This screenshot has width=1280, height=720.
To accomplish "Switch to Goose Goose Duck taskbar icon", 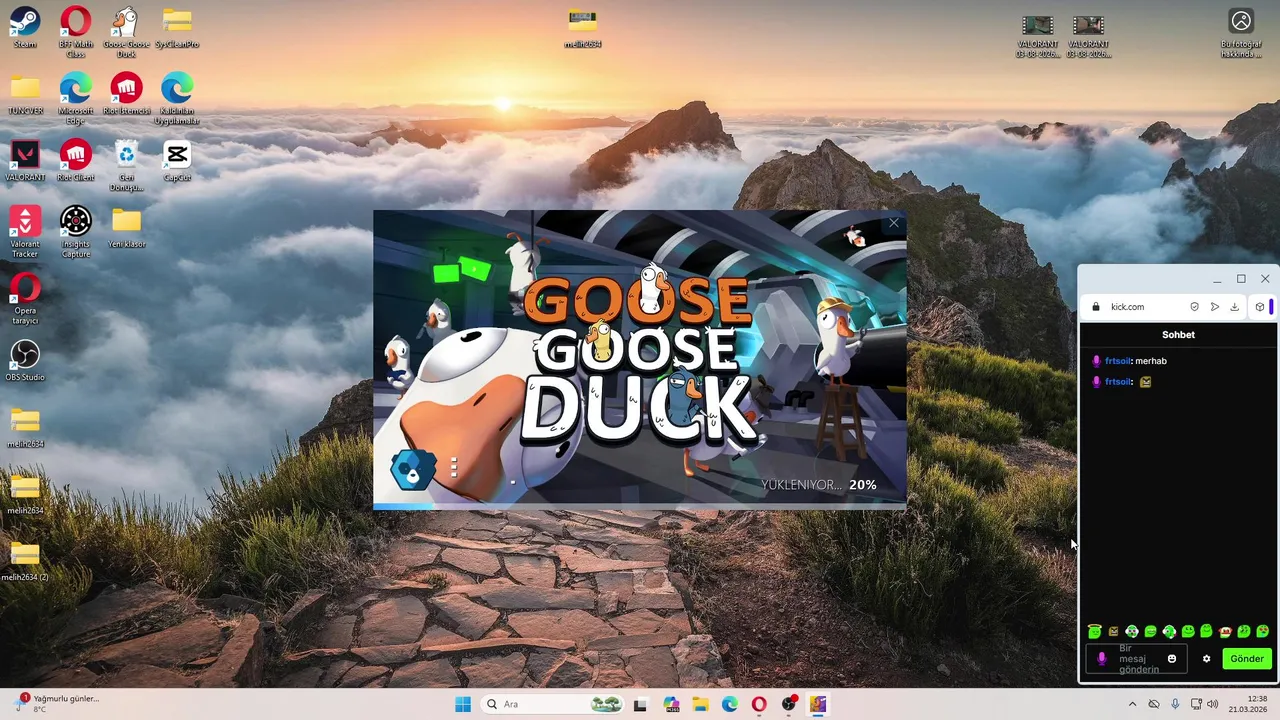I will 818,704.
